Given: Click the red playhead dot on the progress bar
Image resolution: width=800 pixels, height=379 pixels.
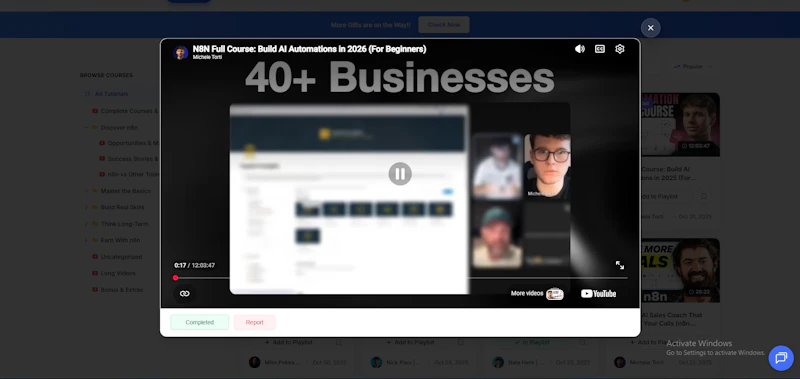Looking at the screenshot, I should tap(176, 278).
